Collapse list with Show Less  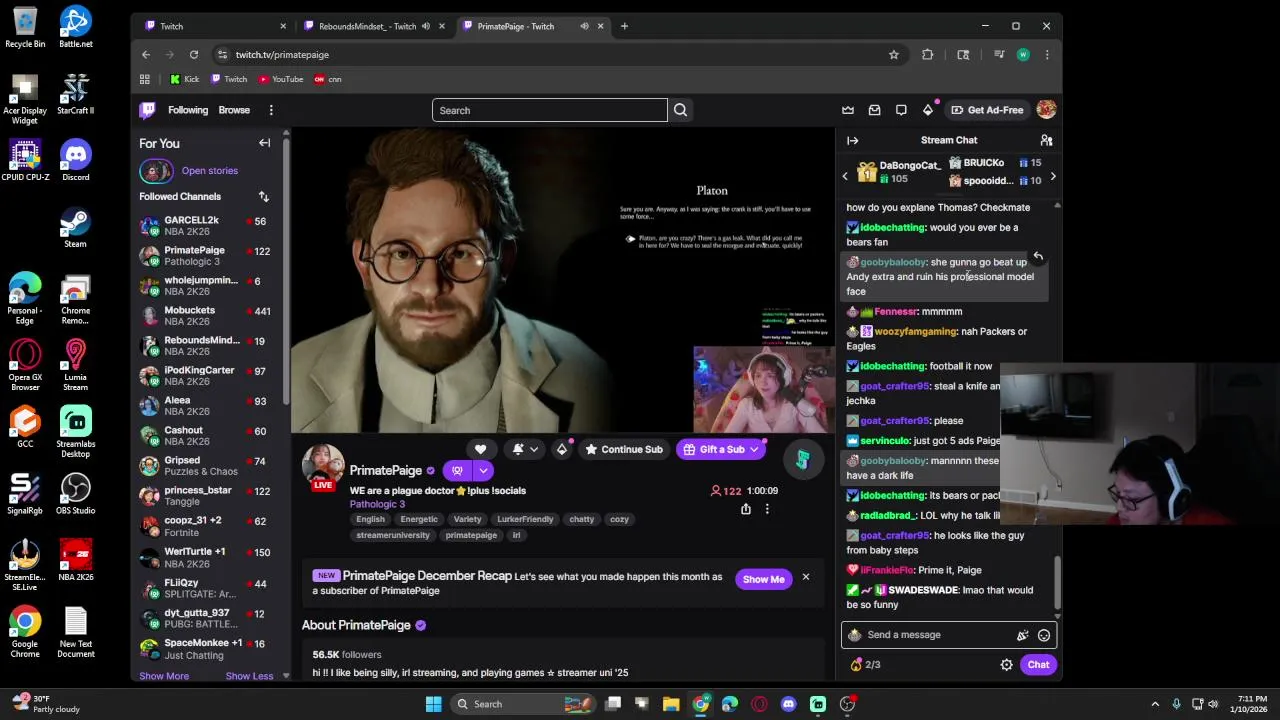click(249, 676)
